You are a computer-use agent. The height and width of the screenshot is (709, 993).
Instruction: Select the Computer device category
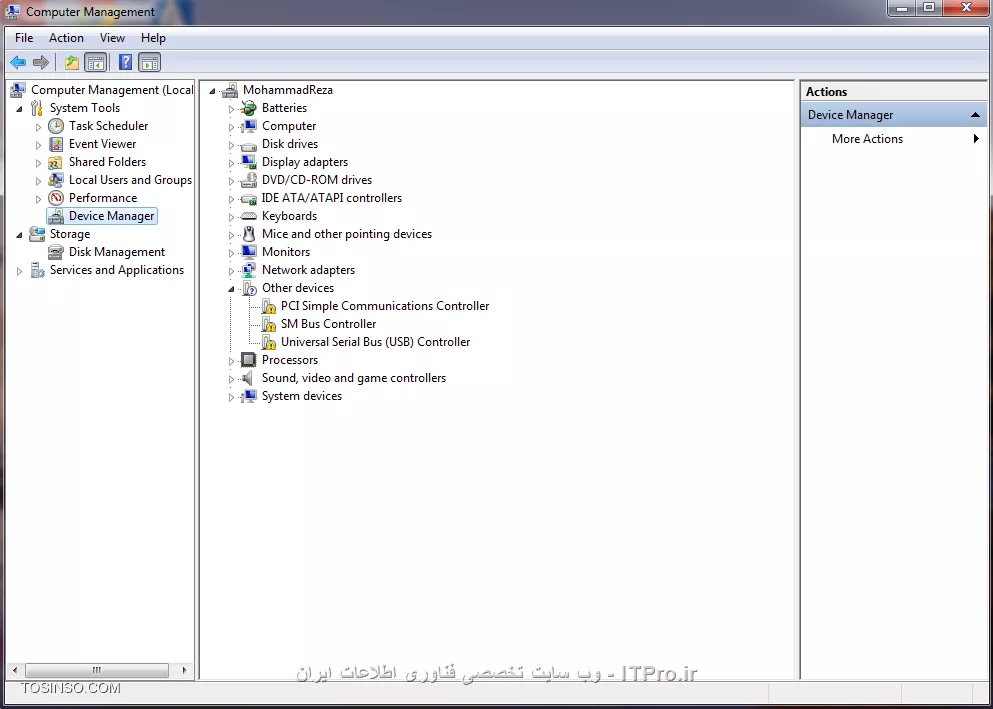(x=289, y=126)
